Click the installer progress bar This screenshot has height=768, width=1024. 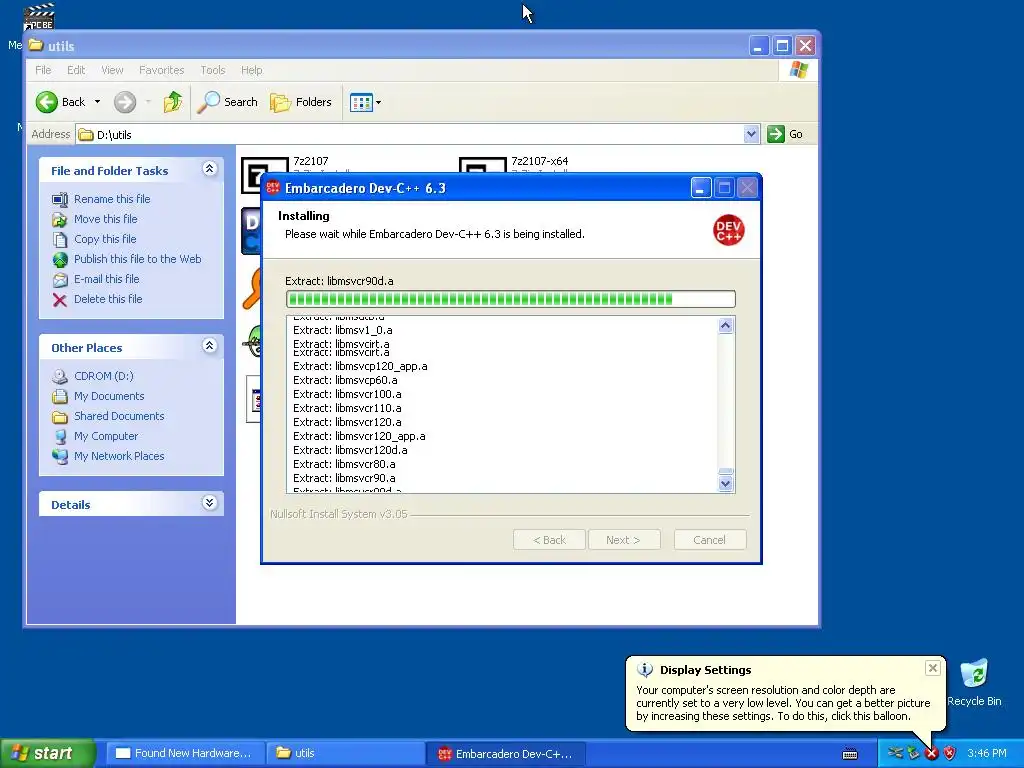pos(511,299)
